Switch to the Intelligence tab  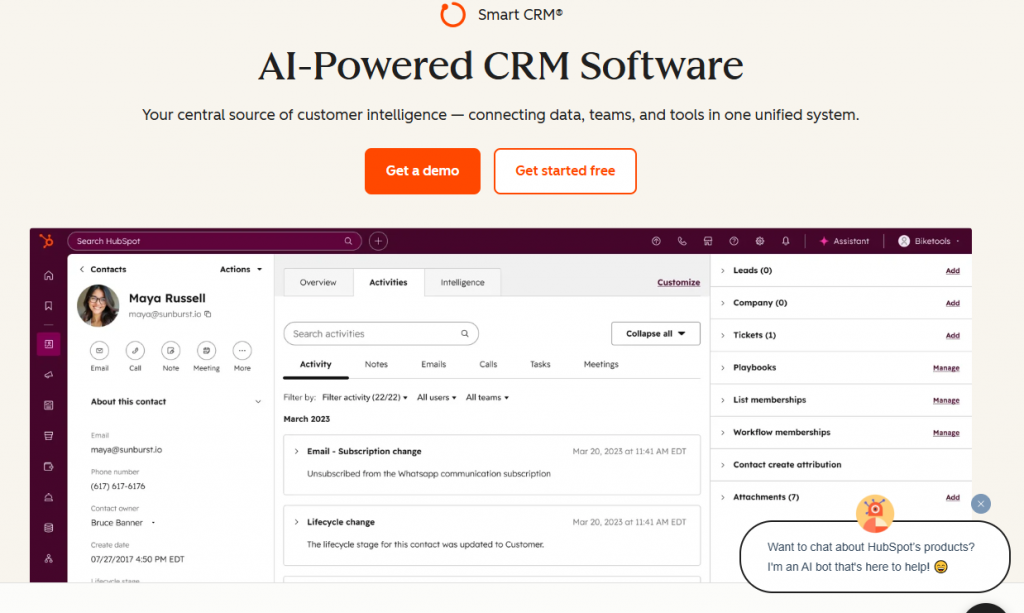coord(462,283)
